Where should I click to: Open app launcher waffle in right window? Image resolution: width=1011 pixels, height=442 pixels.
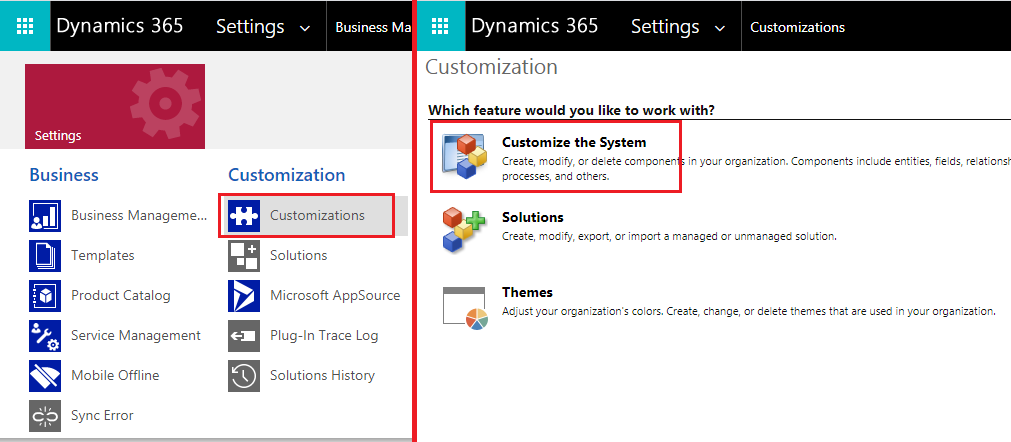(x=440, y=26)
